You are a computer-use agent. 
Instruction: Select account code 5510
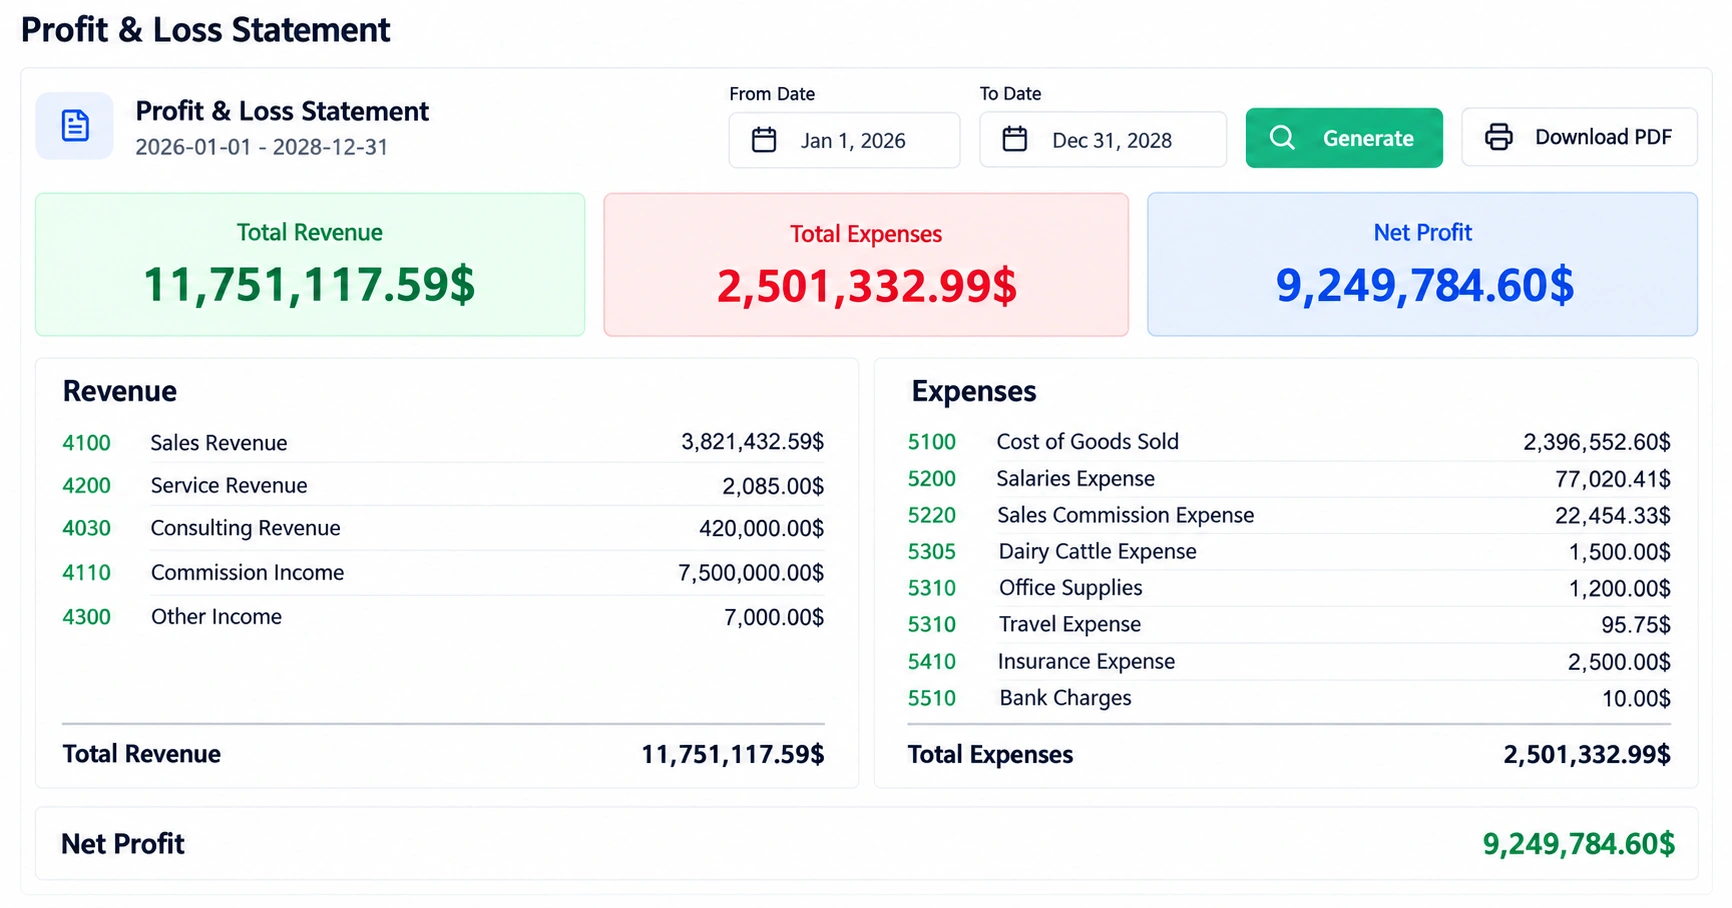tap(932, 698)
